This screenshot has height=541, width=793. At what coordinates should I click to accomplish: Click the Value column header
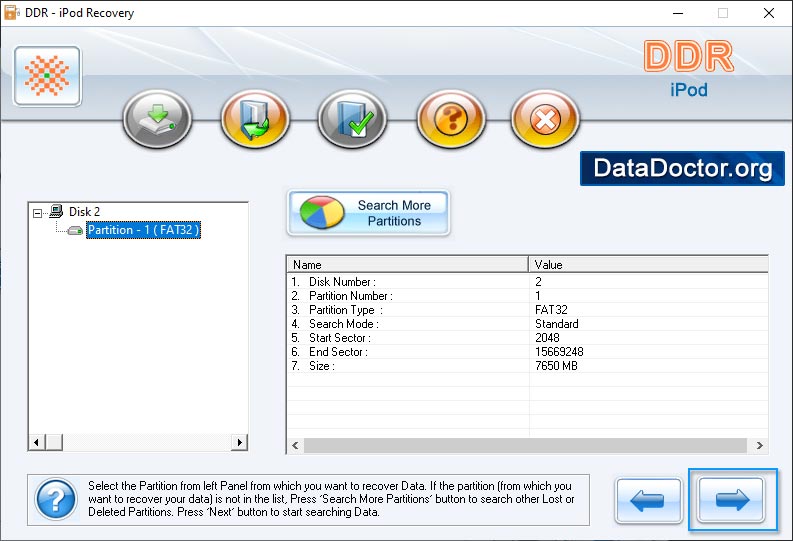pos(648,265)
